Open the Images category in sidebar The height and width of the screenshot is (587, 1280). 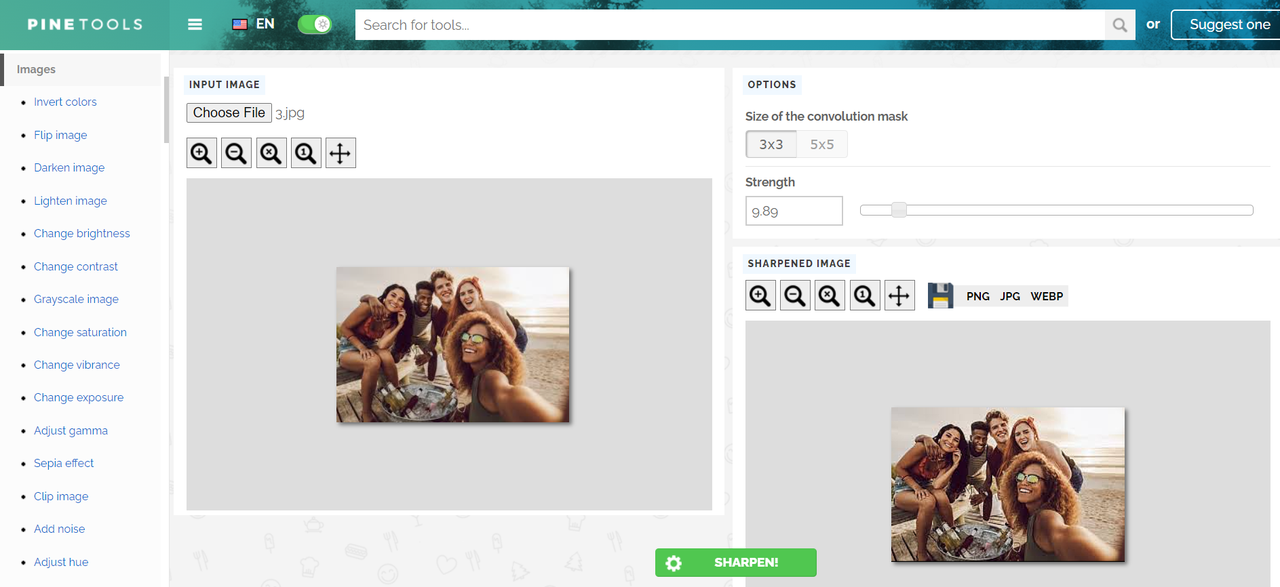click(x=36, y=69)
